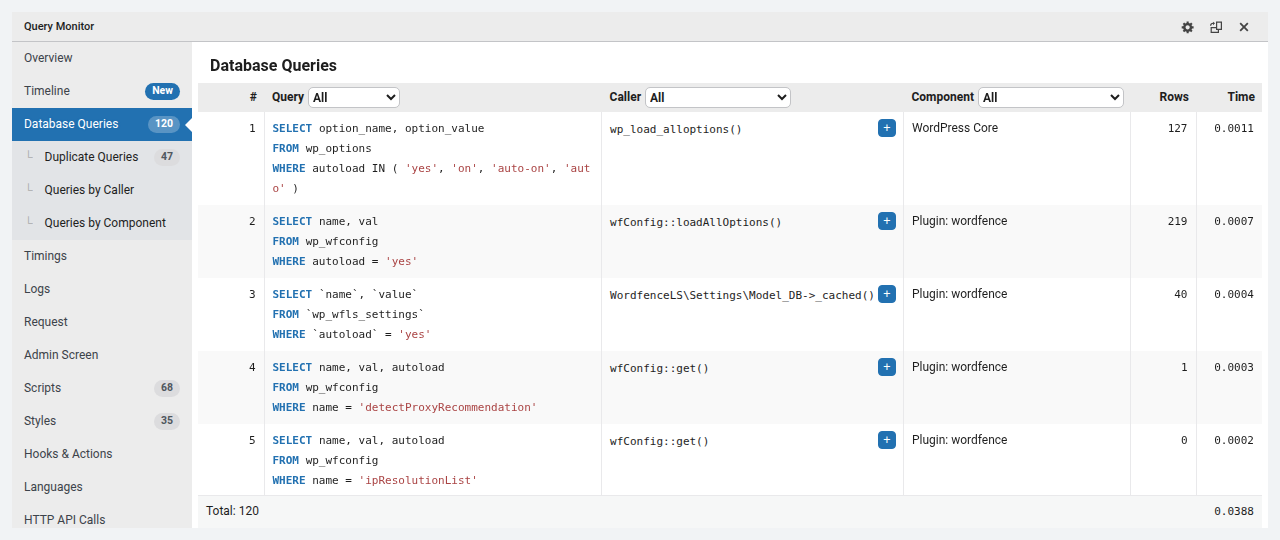
Task: Close the Query Monitor panel
Action: (x=1244, y=27)
